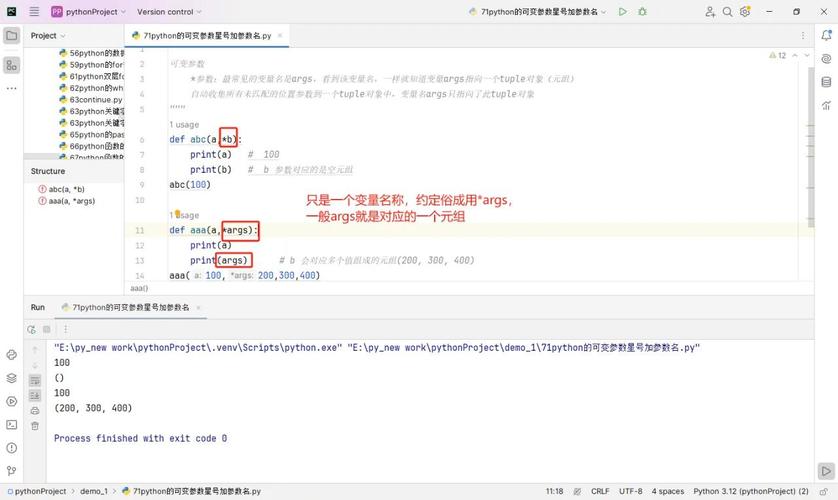
Task: Open Run toolbar more options
Action: [x=65, y=330]
